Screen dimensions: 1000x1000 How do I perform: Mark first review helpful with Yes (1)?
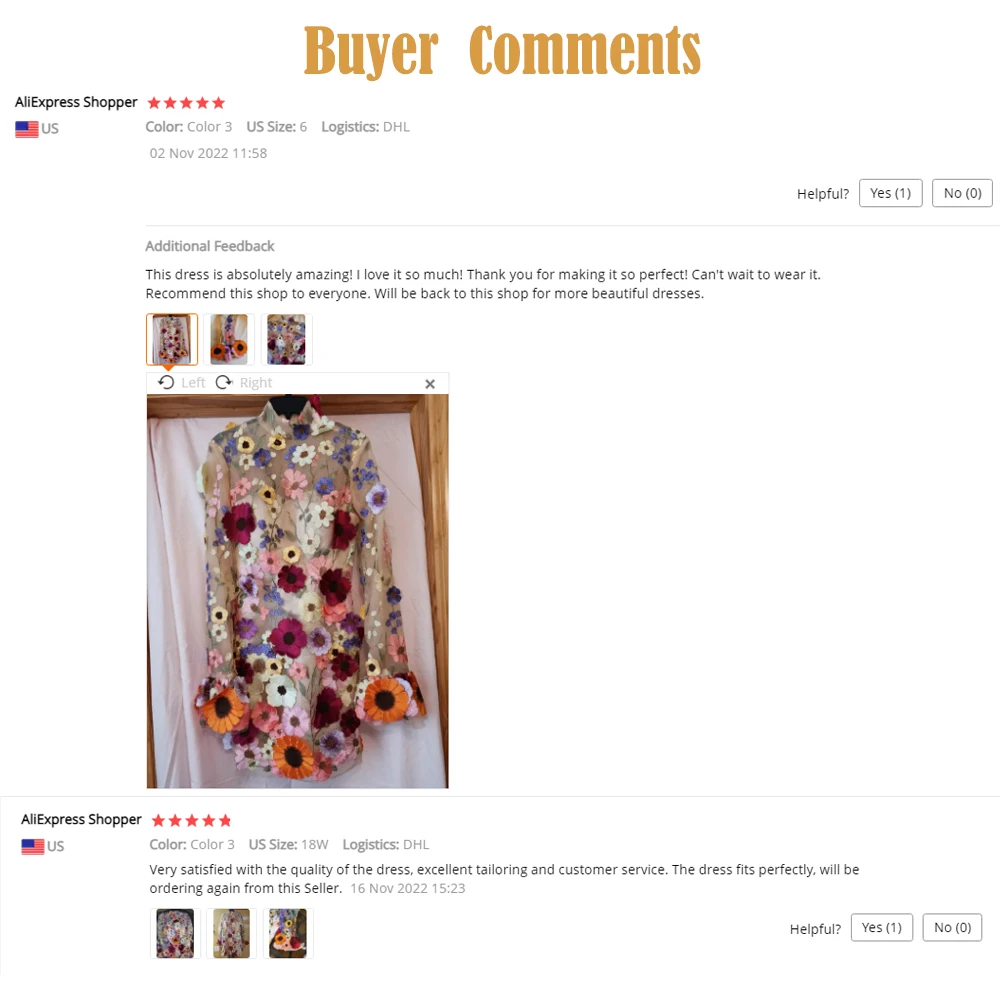[x=890, y=193]
